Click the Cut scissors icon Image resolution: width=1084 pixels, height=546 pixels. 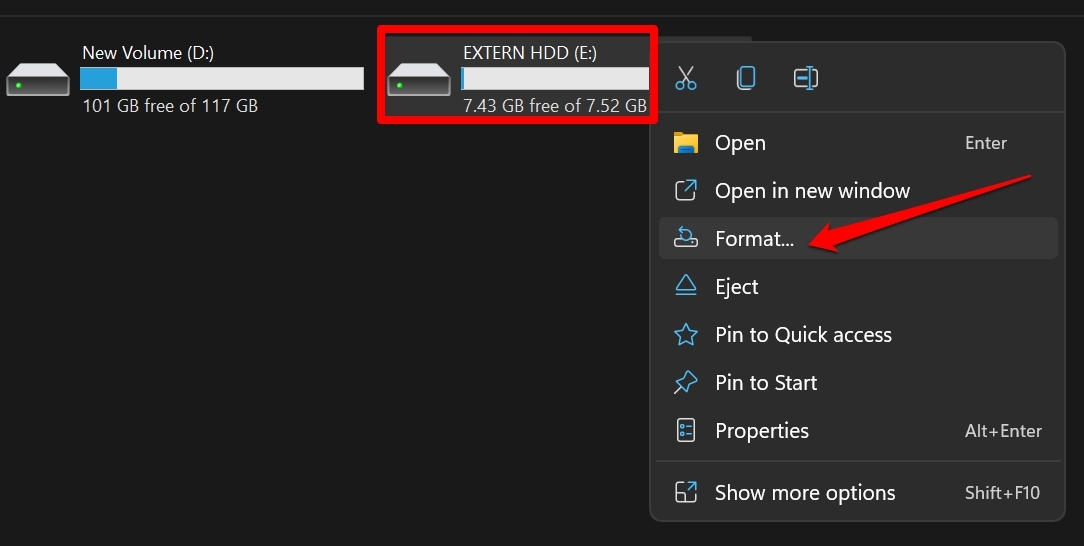[686, 77]
